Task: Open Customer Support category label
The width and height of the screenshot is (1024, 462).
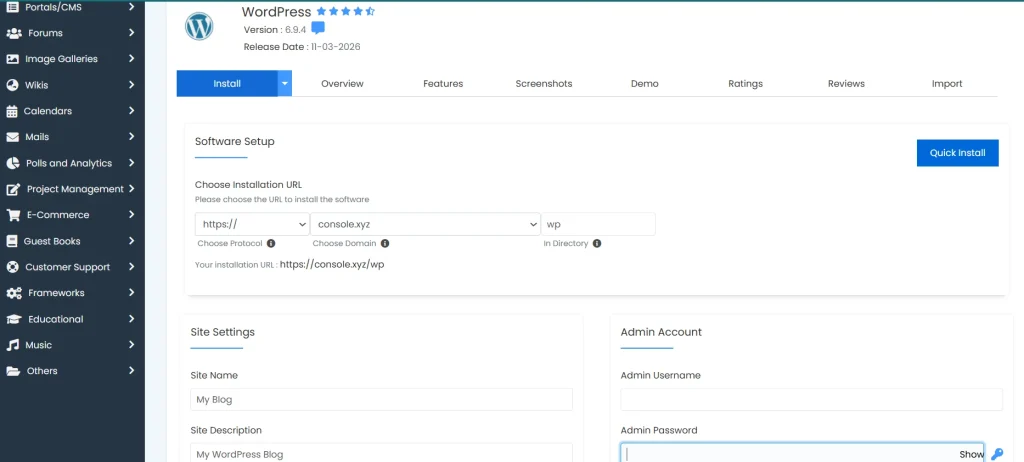Action: [x=68, y=267]
